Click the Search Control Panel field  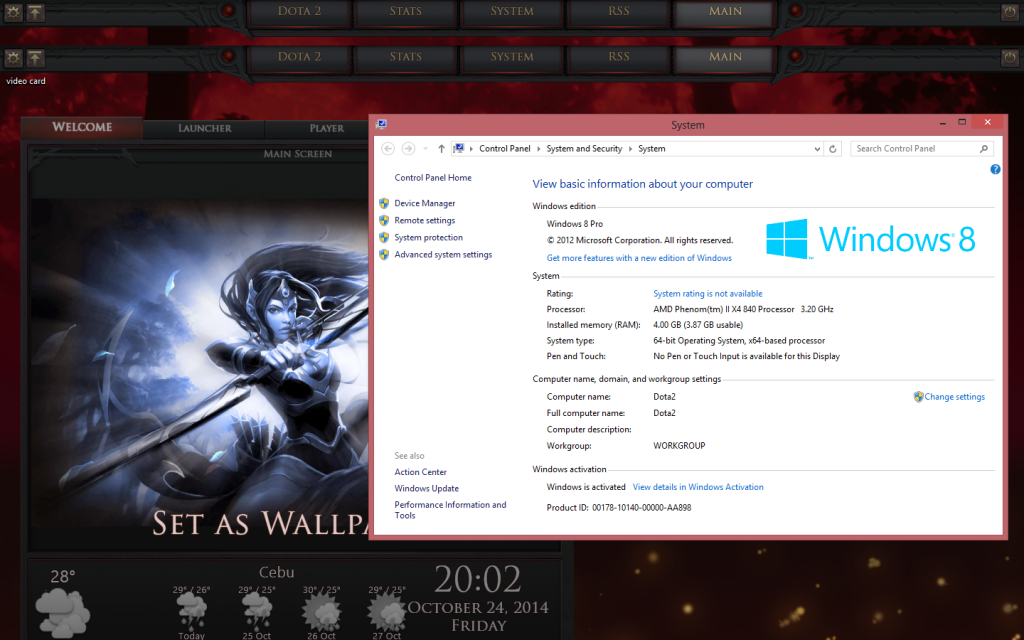pos(912,149)
